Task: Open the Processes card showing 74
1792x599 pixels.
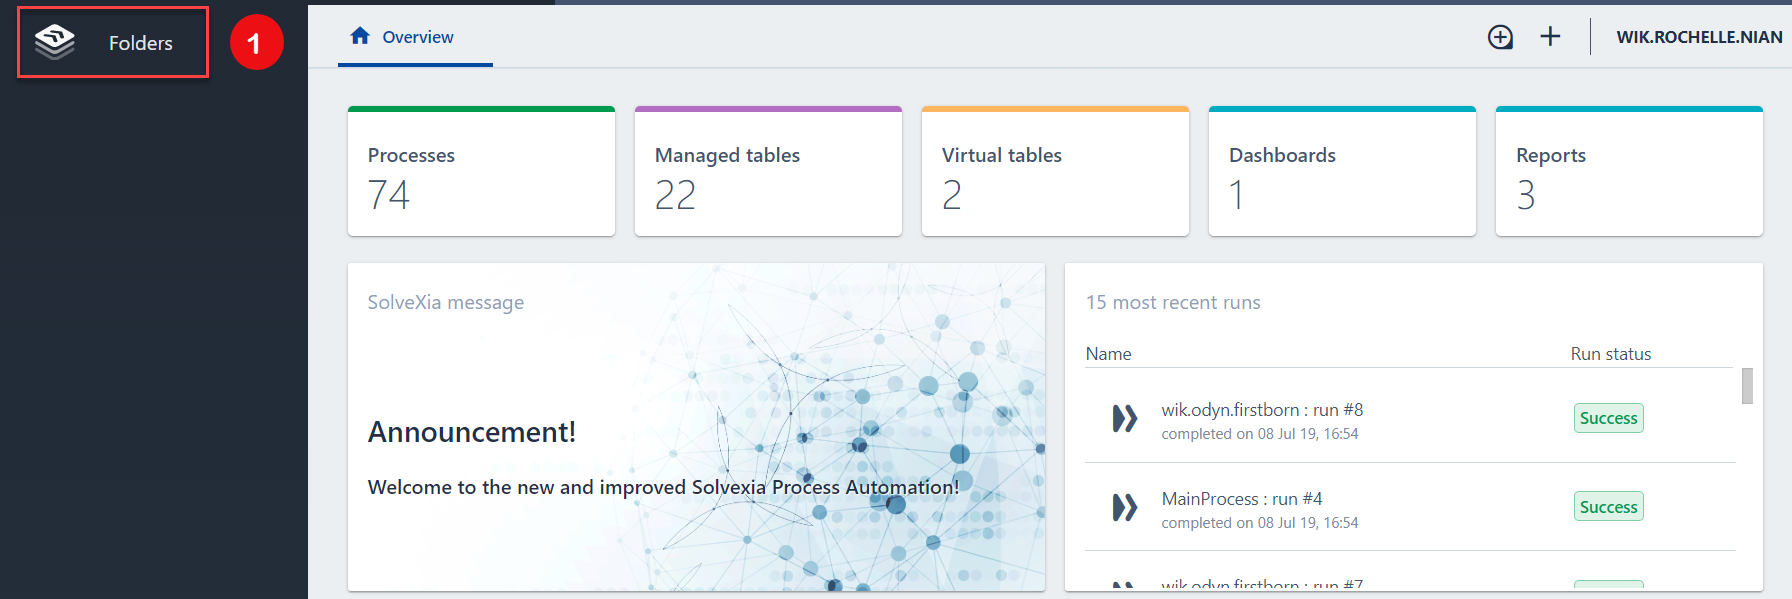Action: point(481,173)
